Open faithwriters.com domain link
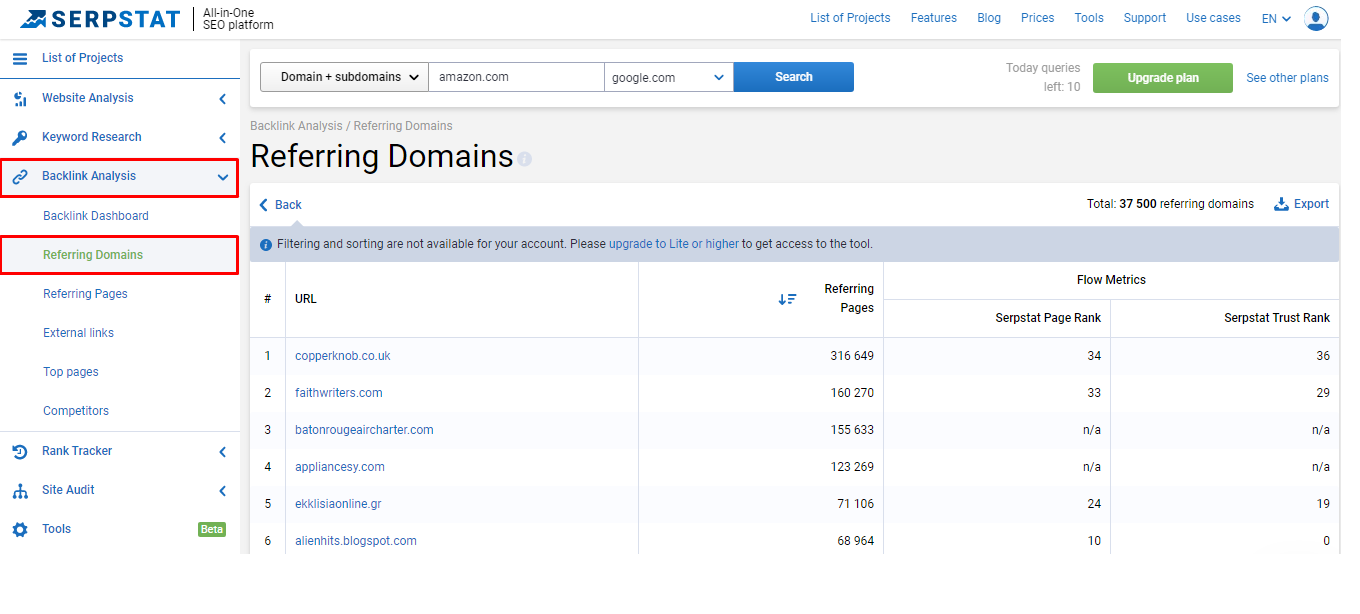Screen dimensions: 1360x614 pyautogui.click(x=339, y=393)
